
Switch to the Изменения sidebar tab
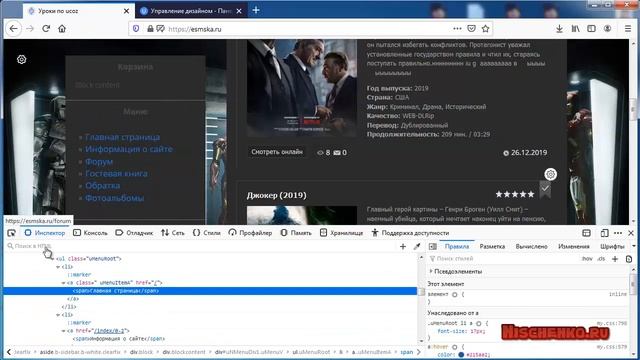coord(574,247)
